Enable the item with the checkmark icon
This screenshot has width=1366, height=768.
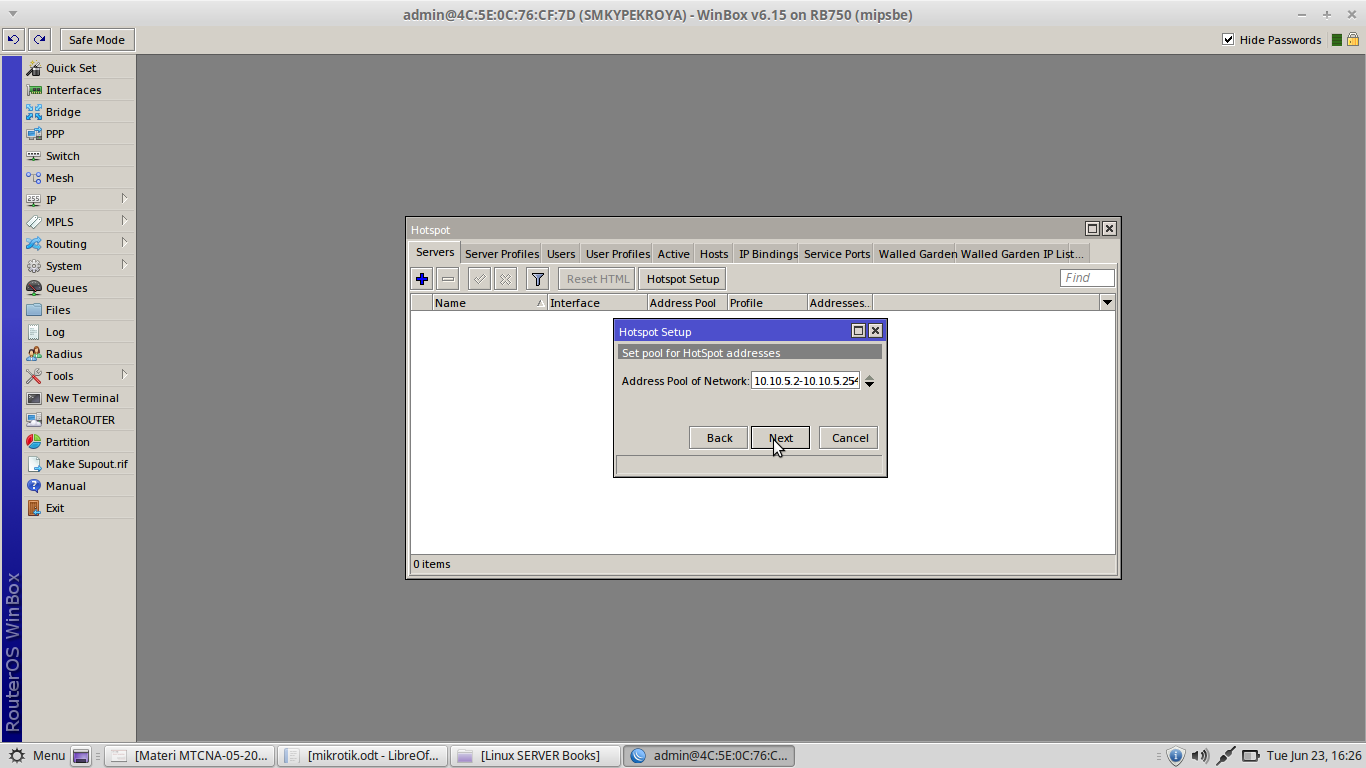(x=479, y=279)
